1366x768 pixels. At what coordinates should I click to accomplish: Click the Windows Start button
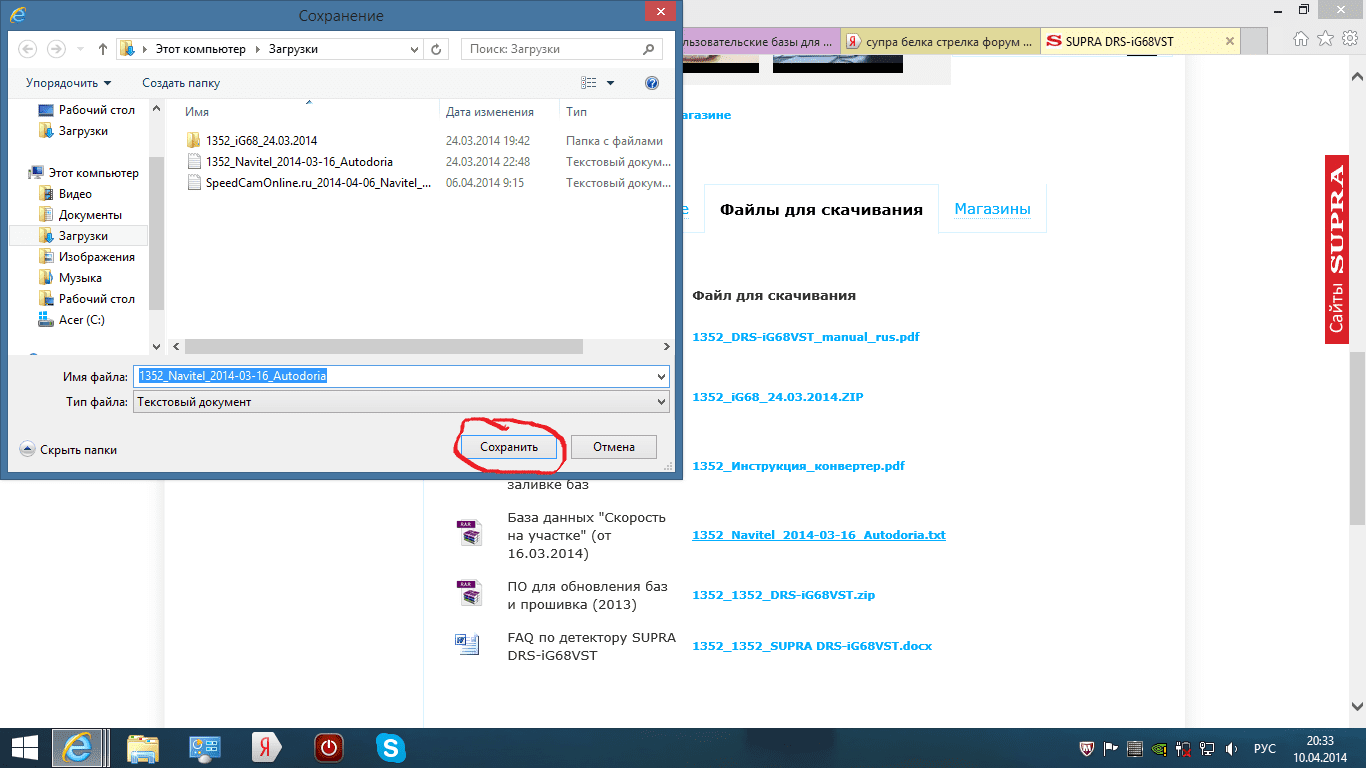pos(24,747)
